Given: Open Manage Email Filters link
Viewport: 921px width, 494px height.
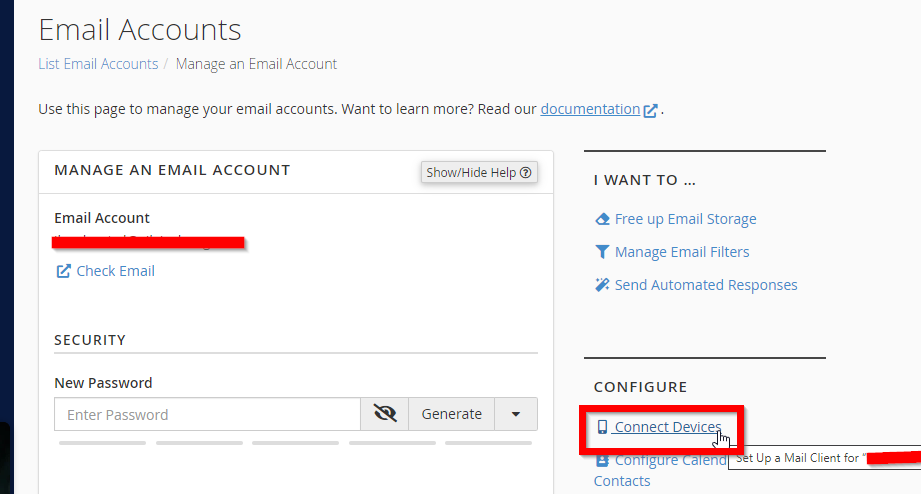Looking at the screenshot, I should (682, 252).
